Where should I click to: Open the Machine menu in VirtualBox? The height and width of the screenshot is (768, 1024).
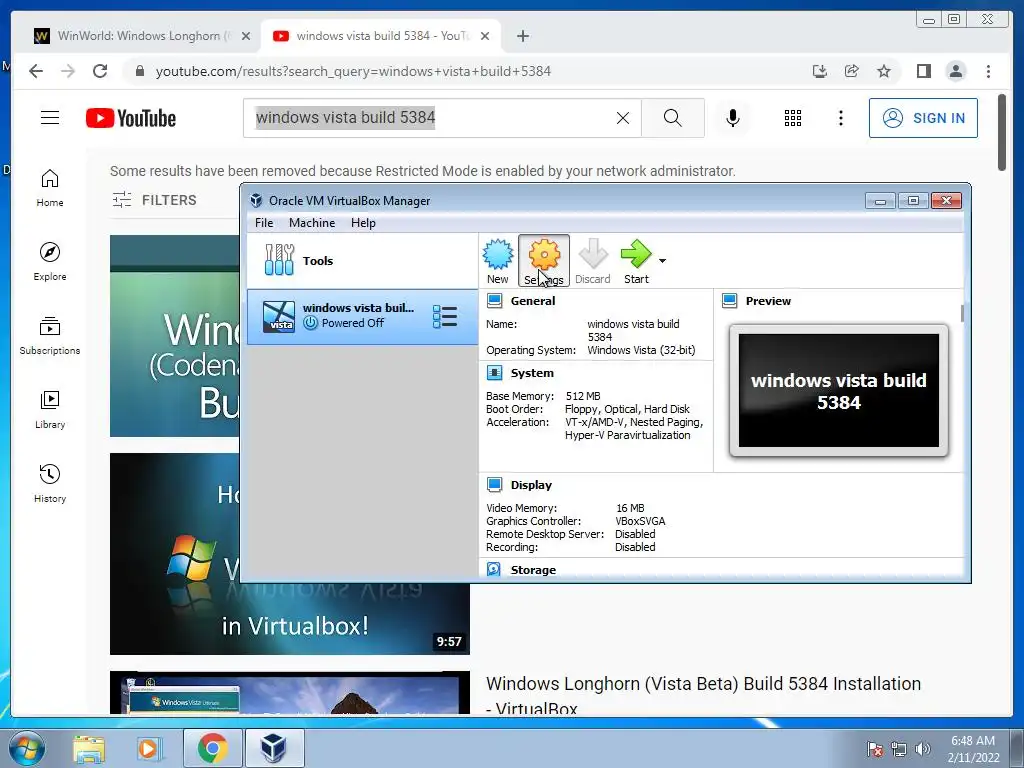click(x=312, y=223)
